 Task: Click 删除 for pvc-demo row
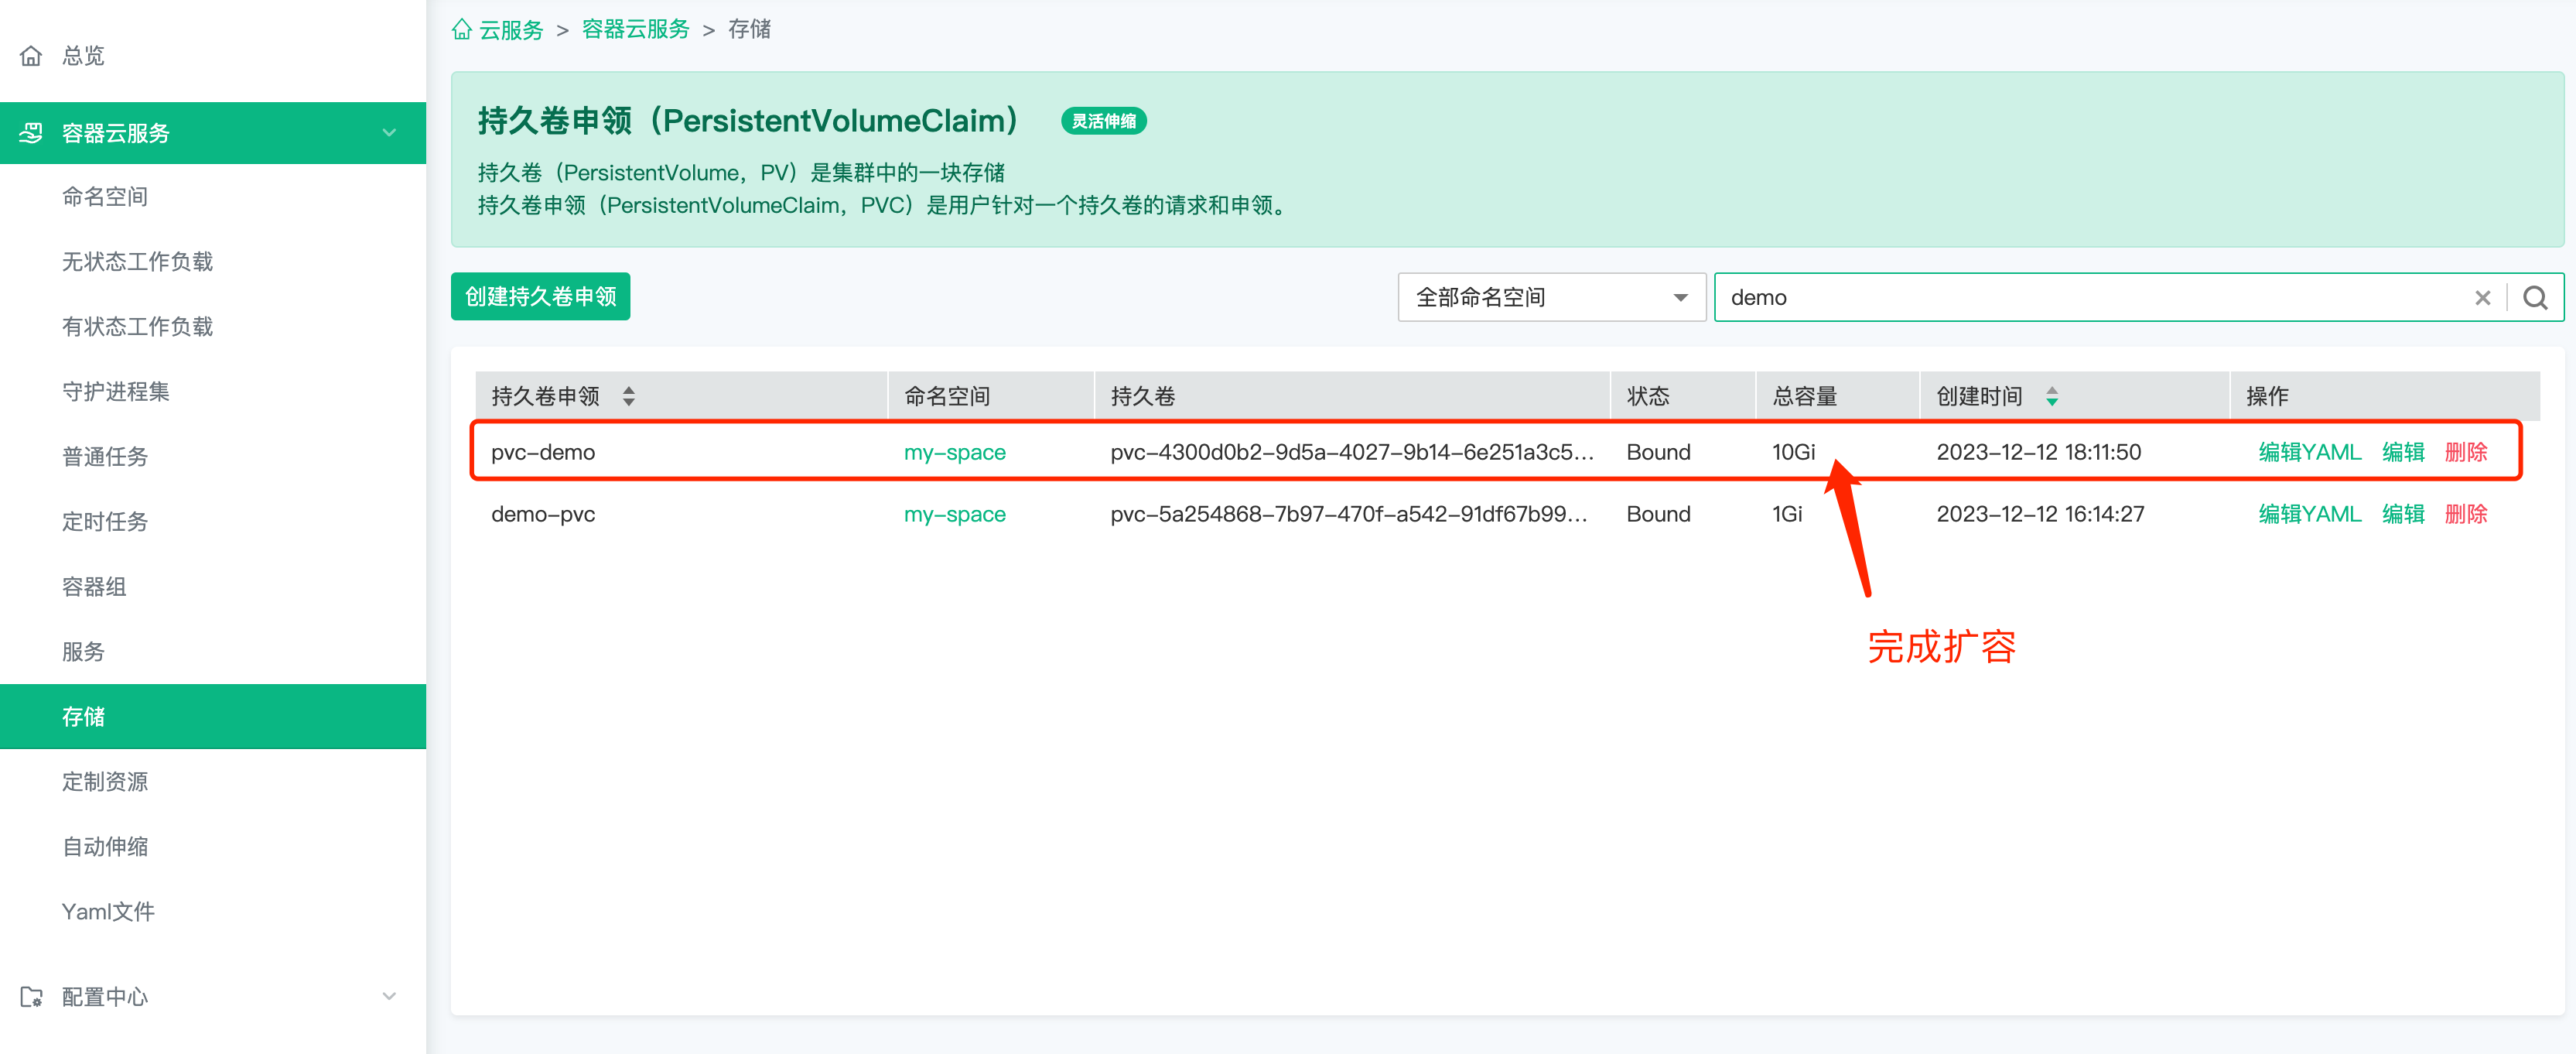[2466, 453]
